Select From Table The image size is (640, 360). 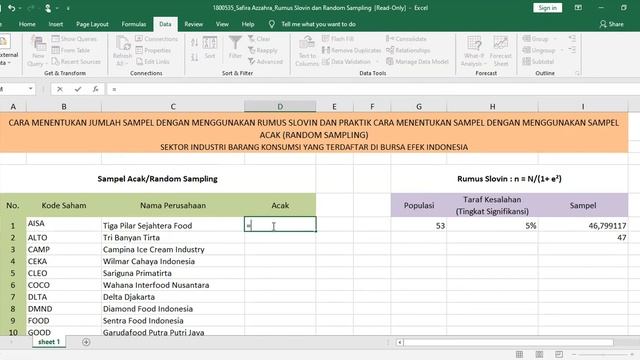[71, 50]
